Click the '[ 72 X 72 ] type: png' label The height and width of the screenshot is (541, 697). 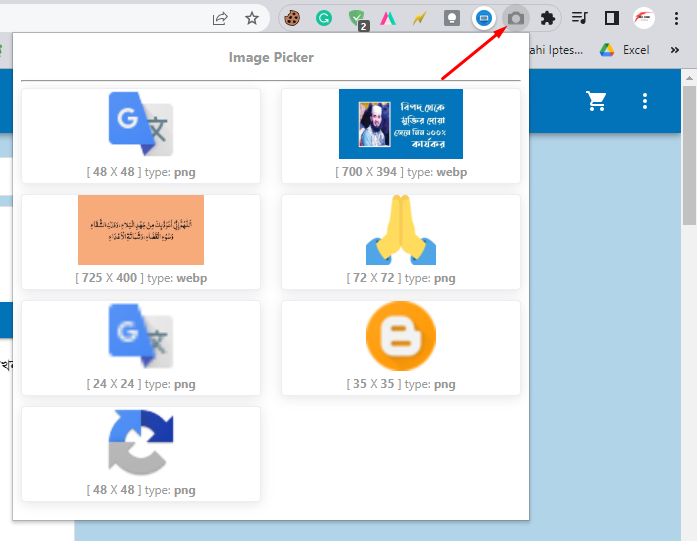(x=401, y=278)
